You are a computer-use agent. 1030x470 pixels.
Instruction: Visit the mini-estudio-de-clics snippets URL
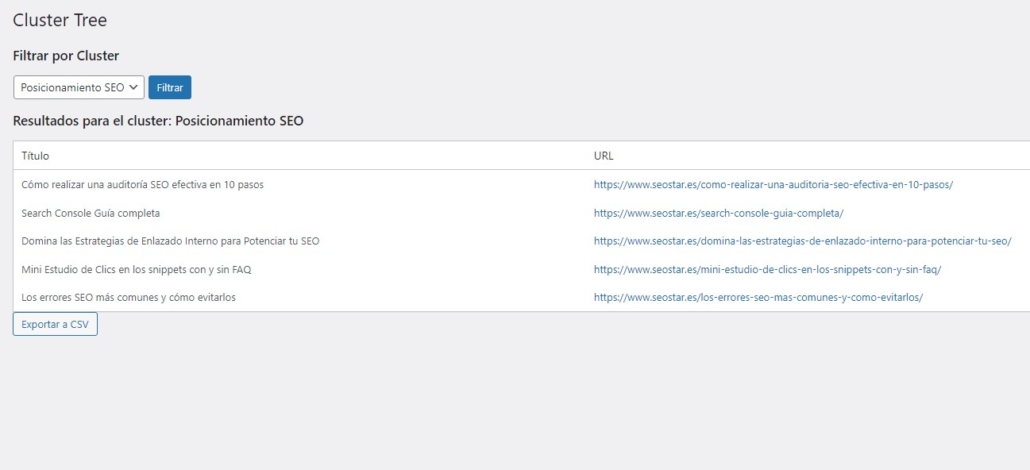click(767, 269)
